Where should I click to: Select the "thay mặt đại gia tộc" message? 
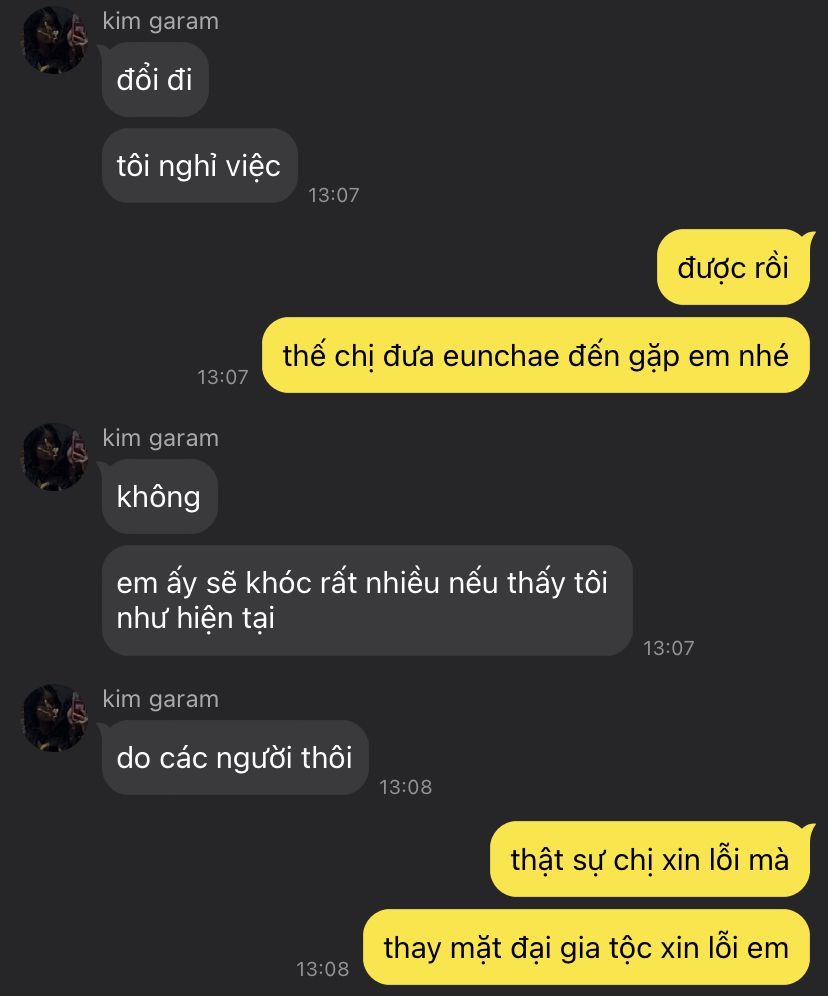point(587,948)
